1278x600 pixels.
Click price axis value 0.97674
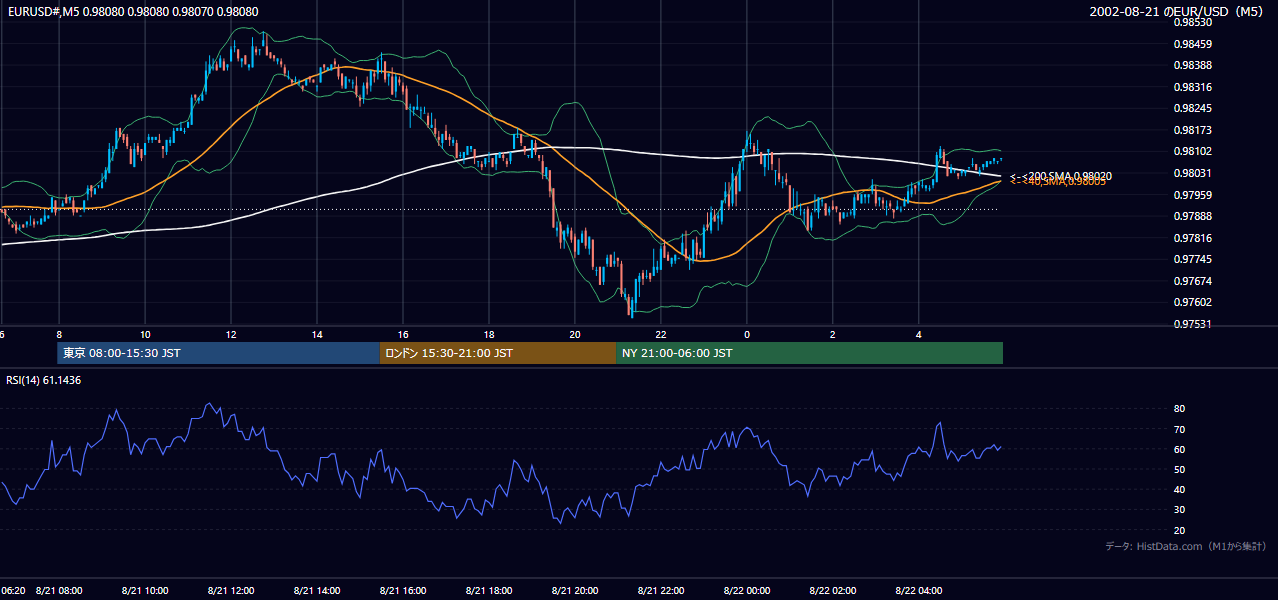tap(1192, 281)
